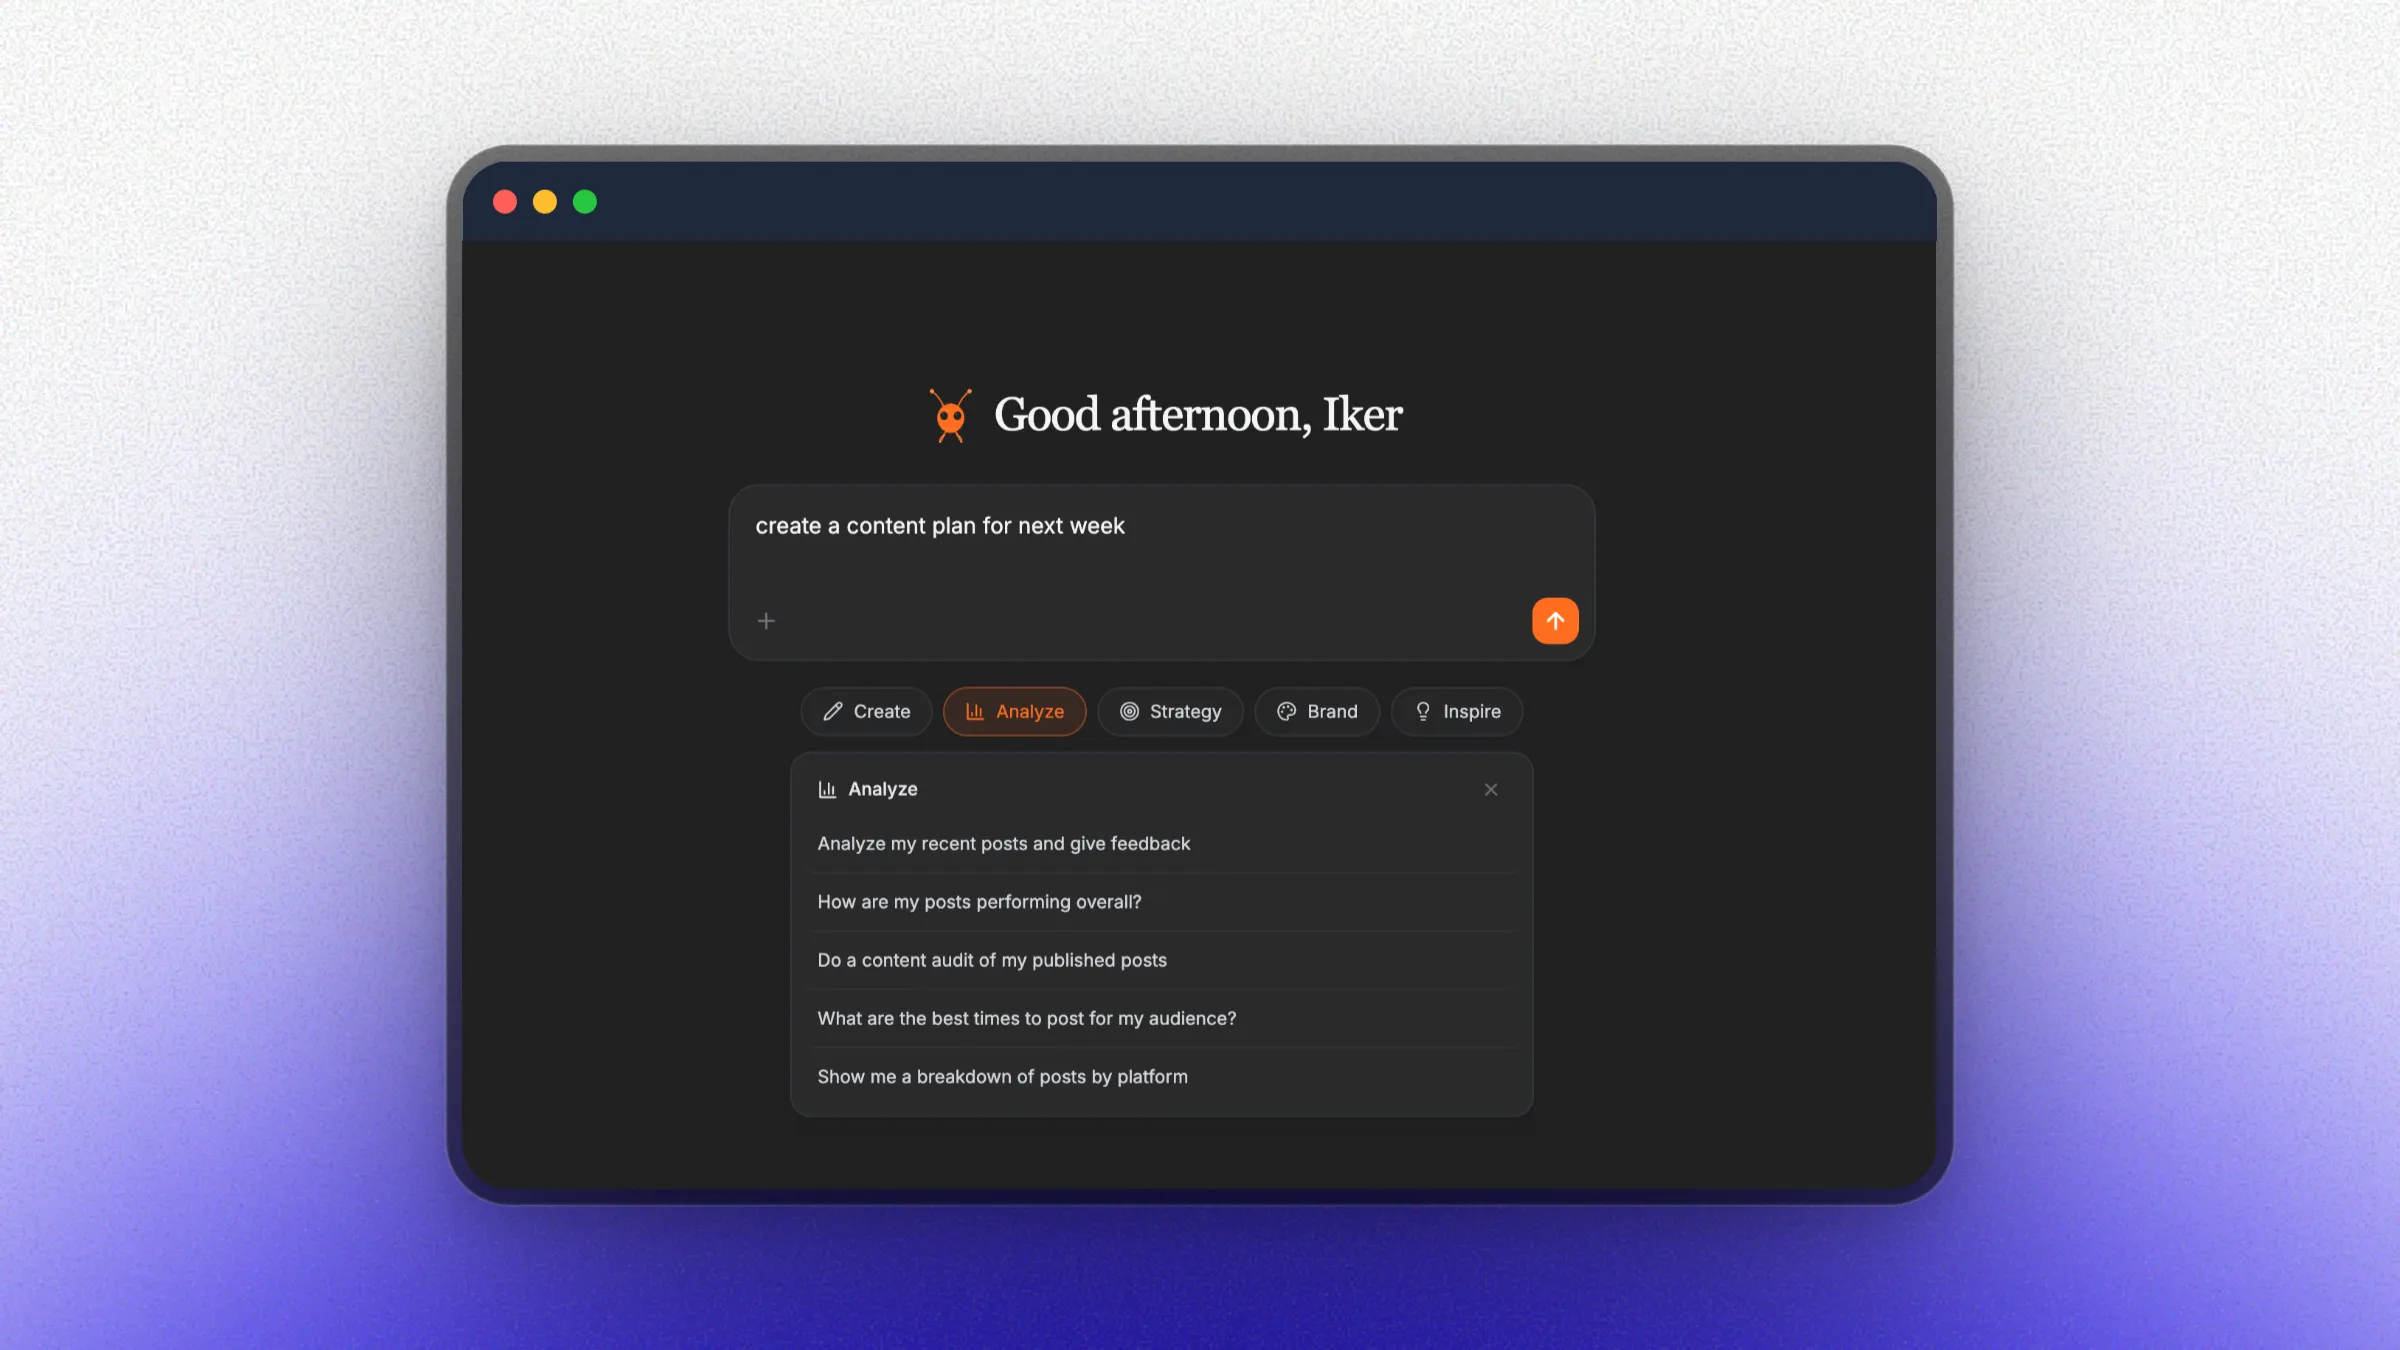Viewport: 2400px width, 1350px height.
Task: Close the Analyze suggestions panel
Action: [x=1491, y=790]
